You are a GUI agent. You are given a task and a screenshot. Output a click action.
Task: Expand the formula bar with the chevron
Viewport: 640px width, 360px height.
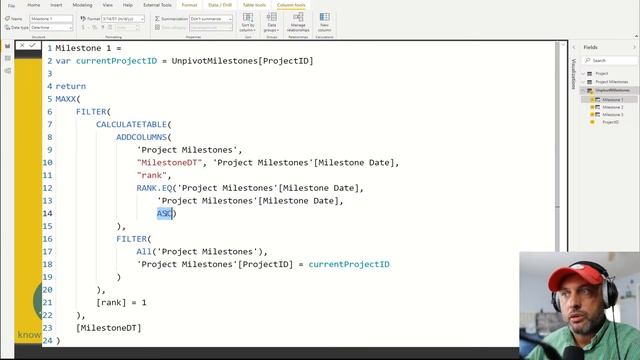(563, 45)
